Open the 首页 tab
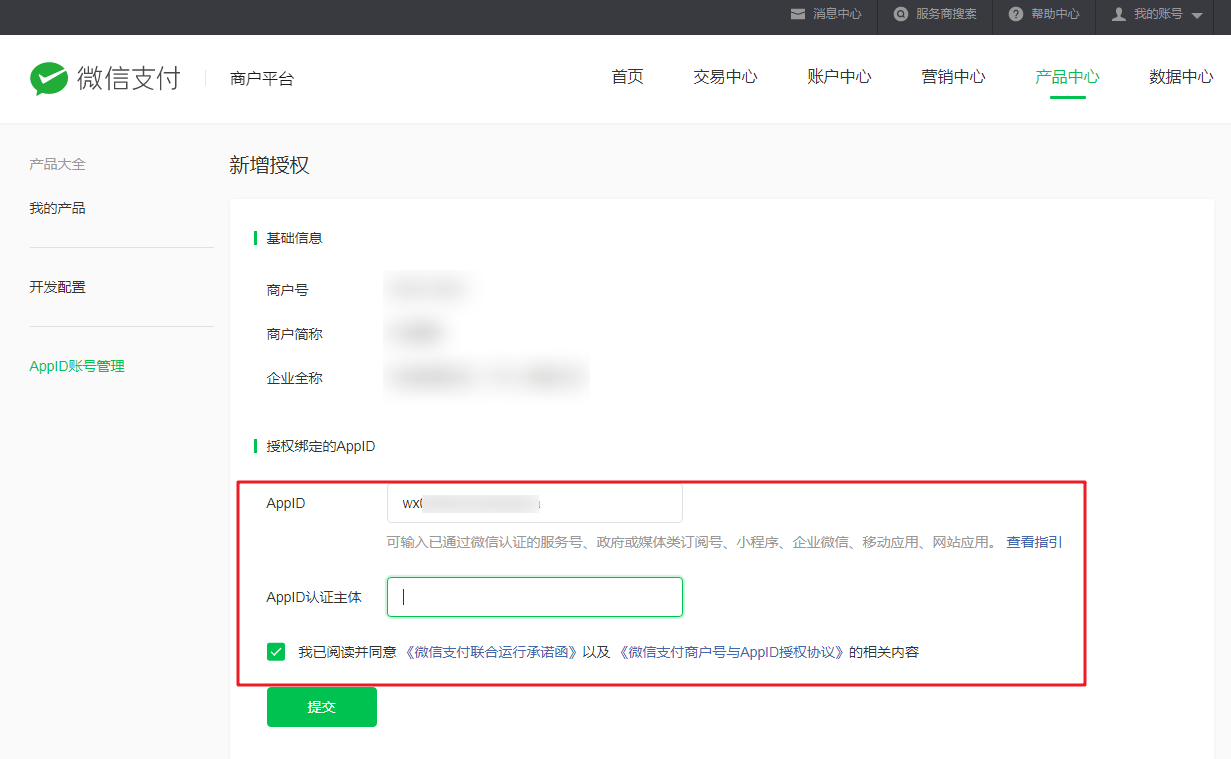1231x759 pixels. 627,77
